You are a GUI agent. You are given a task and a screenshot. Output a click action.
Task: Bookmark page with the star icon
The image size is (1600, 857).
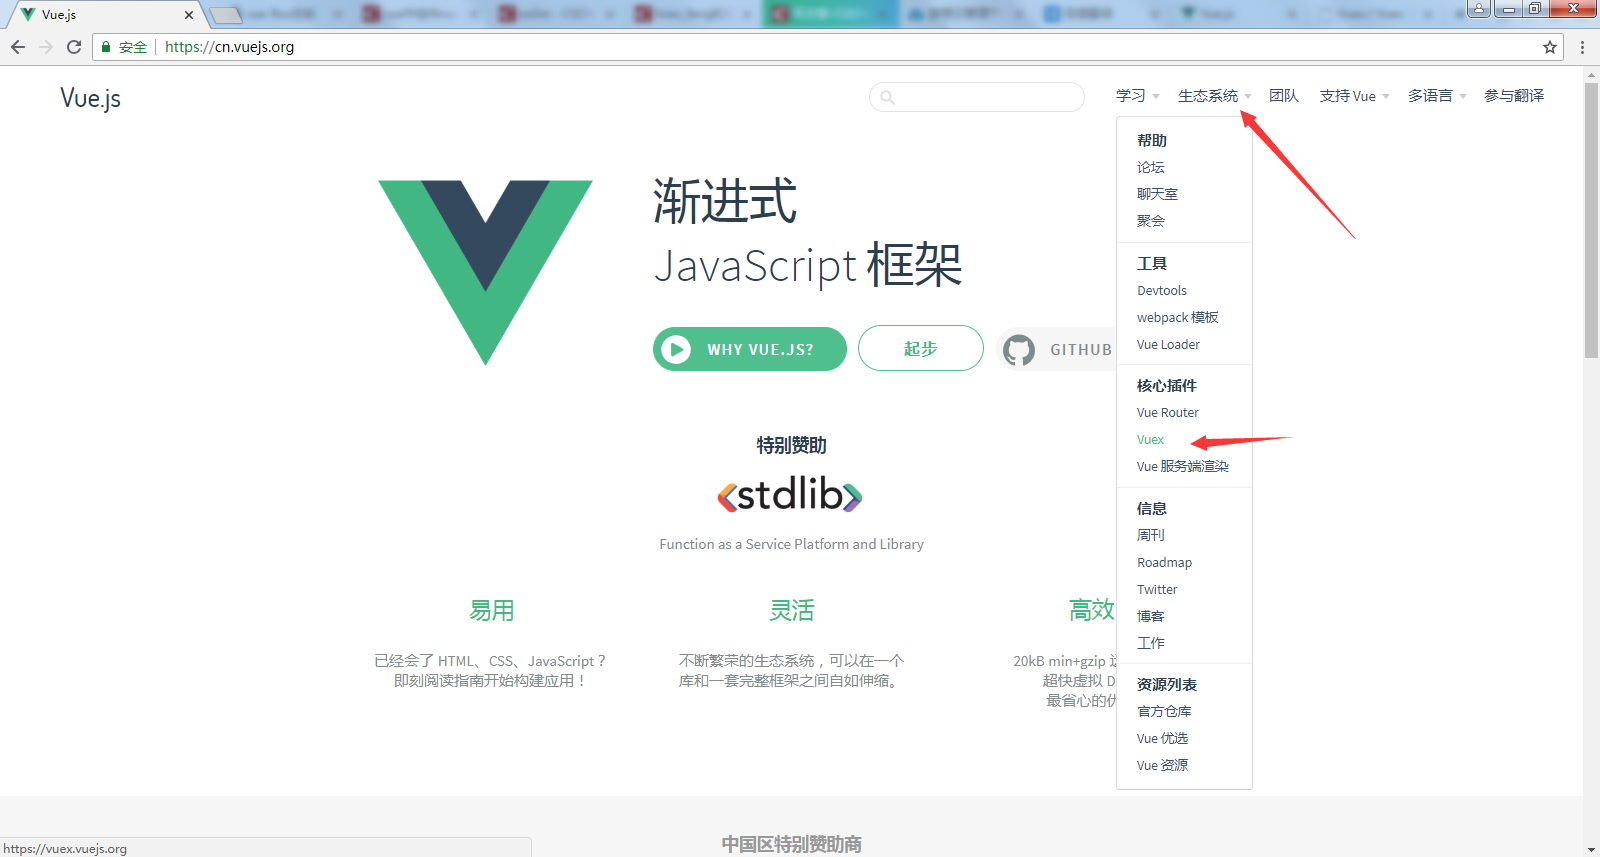coord(1550,47)
